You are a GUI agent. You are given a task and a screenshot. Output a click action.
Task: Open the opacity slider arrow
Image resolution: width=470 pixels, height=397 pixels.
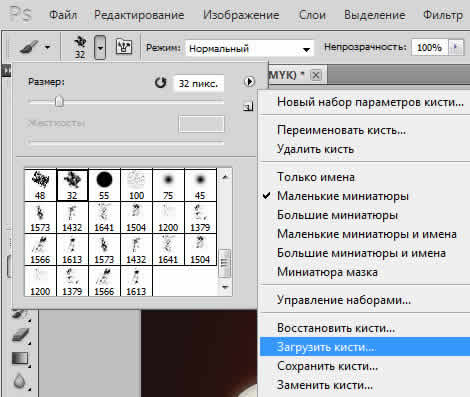[x=456, y=48]
